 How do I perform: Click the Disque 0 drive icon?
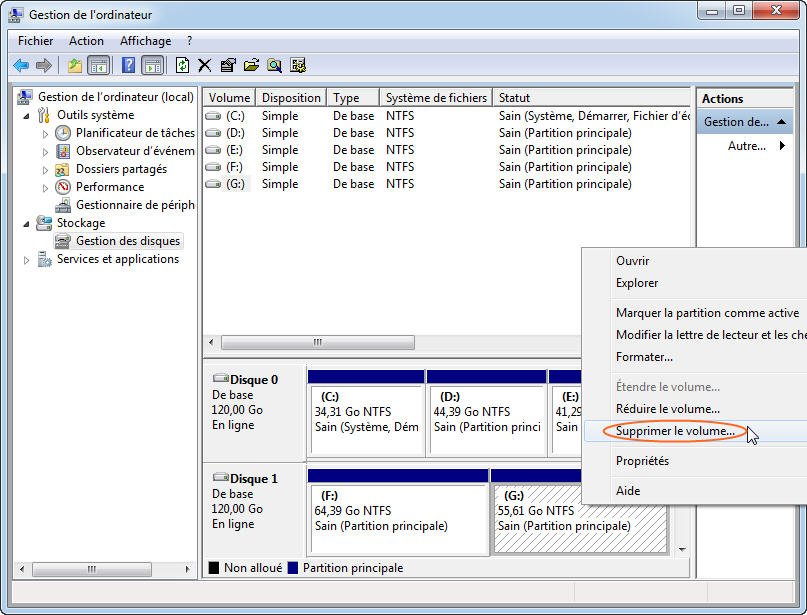pyautogui.click(x=221, y=378)
